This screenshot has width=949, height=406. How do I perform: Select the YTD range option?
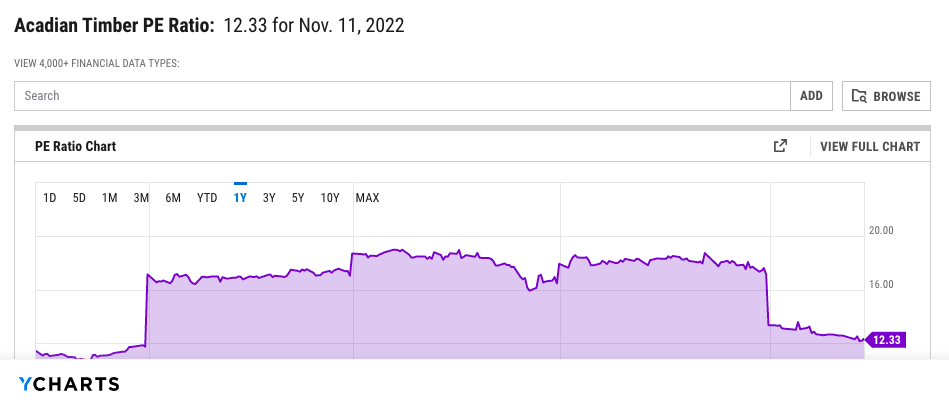click(x=207, y=198)
